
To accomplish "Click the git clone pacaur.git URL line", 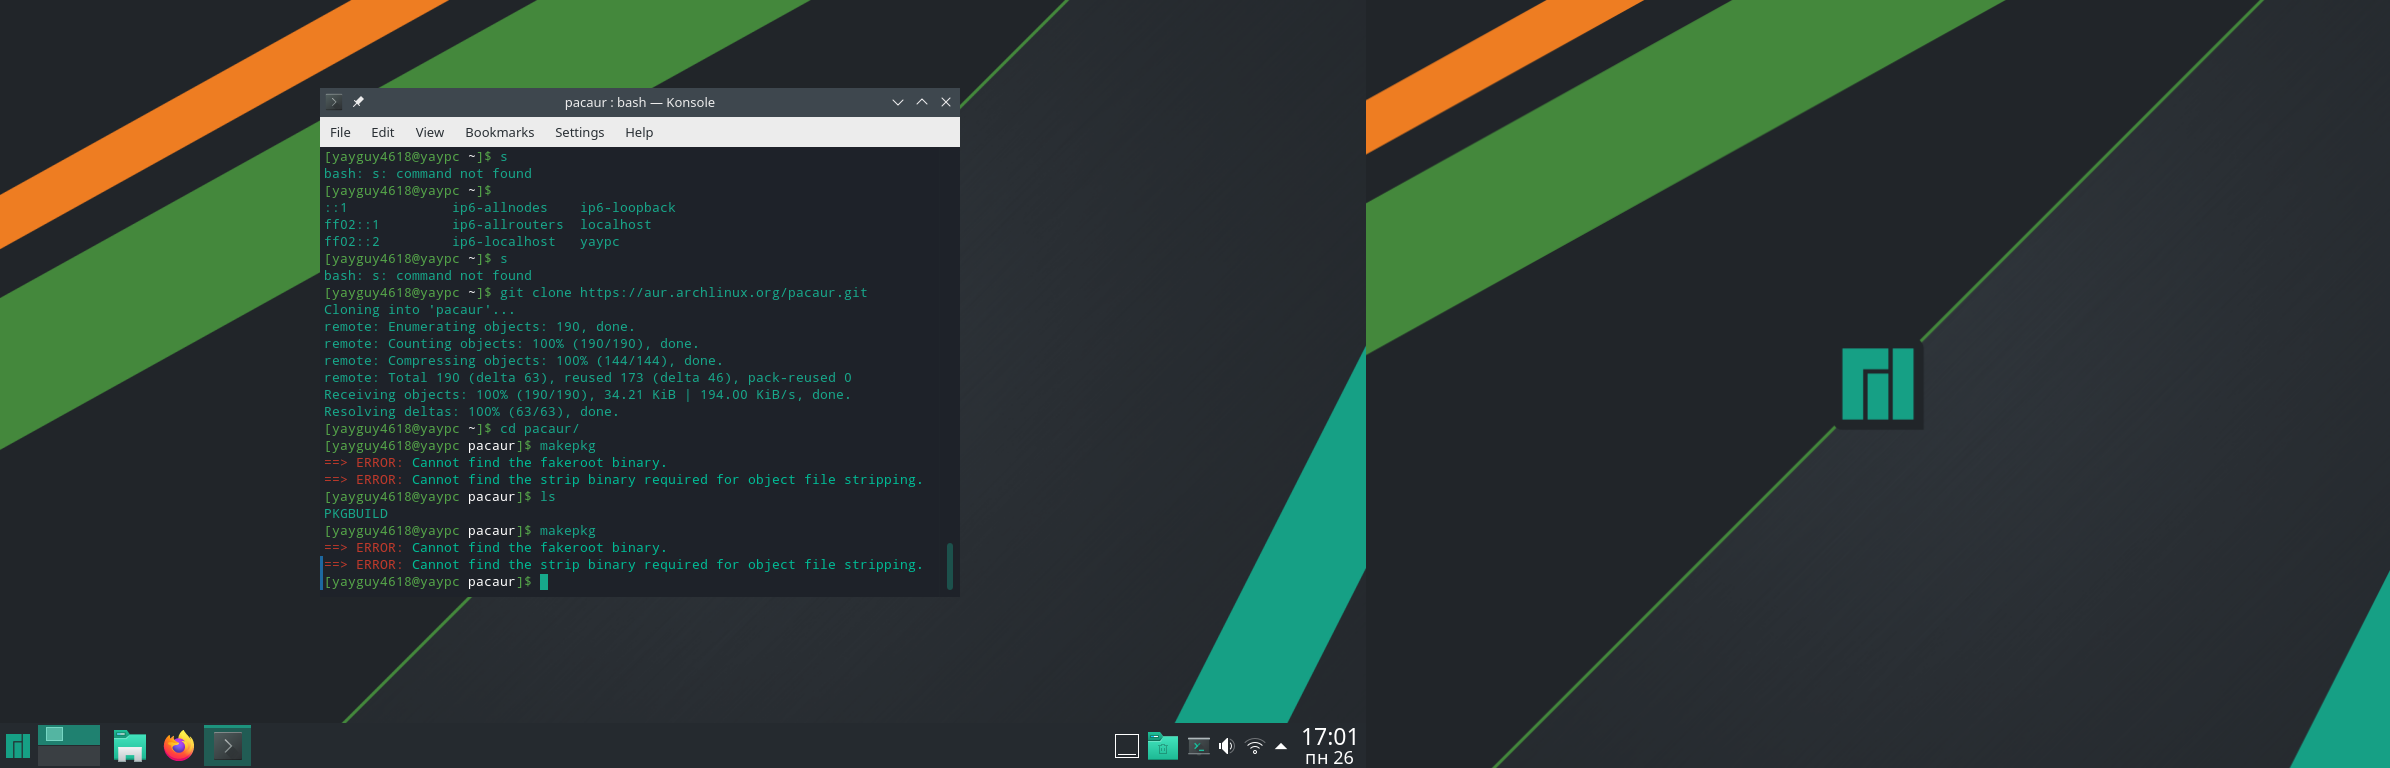I will 596,293.
